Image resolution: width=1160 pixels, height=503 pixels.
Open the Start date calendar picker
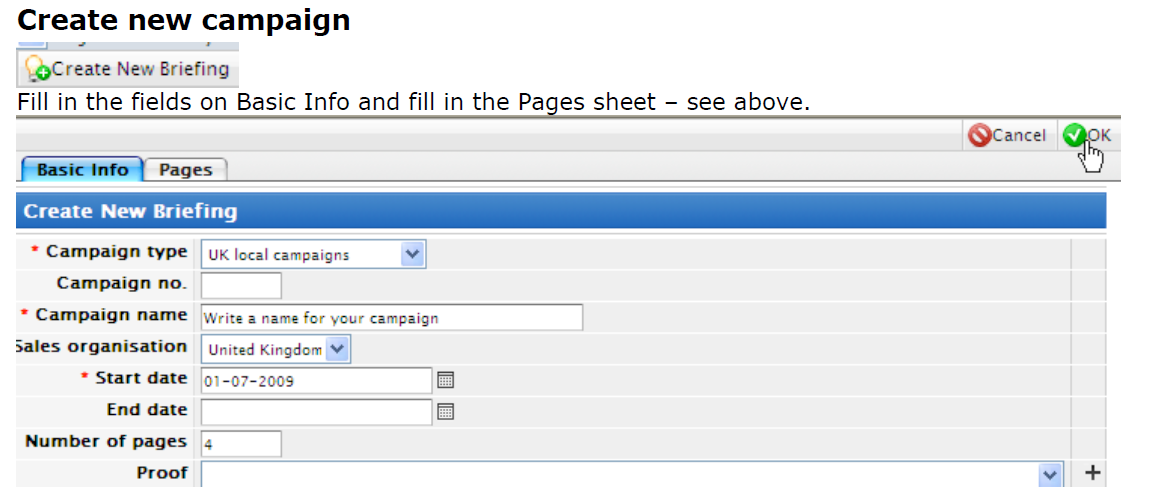(x=445, y=380)
